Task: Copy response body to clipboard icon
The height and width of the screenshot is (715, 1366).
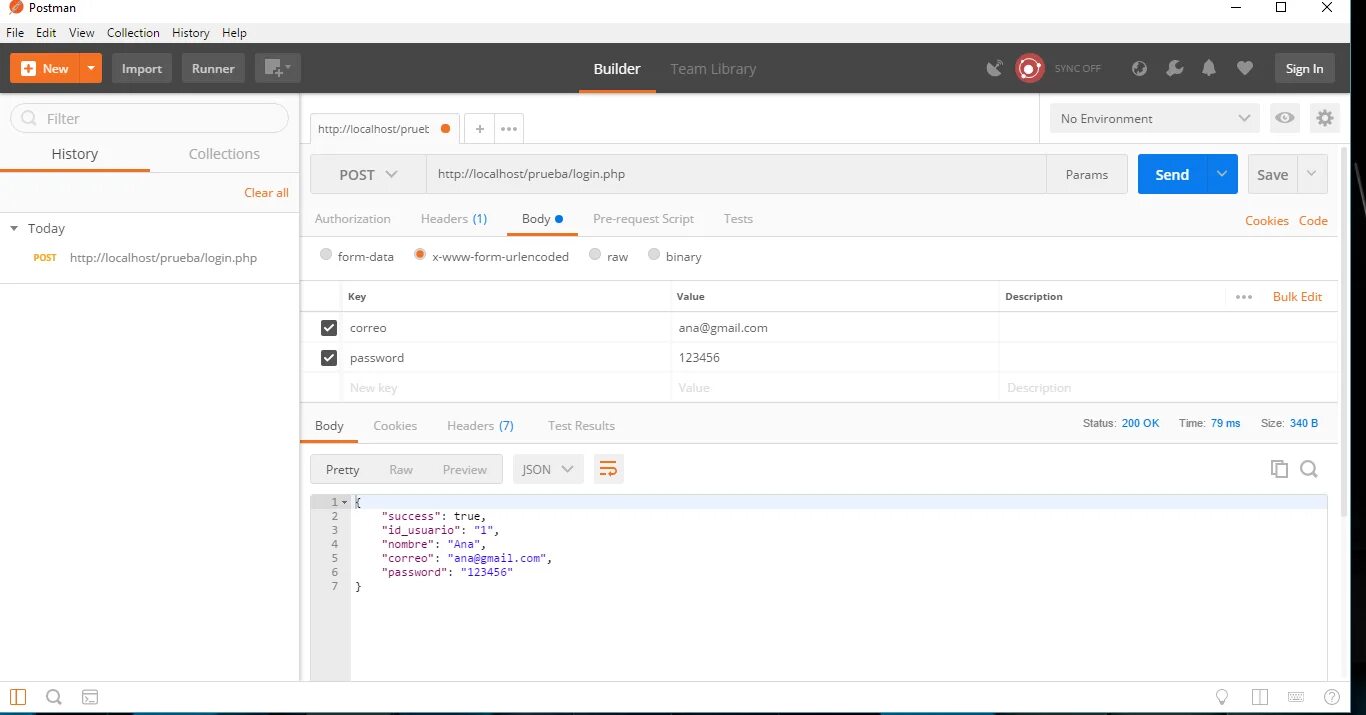Action: coord(1279,469)
